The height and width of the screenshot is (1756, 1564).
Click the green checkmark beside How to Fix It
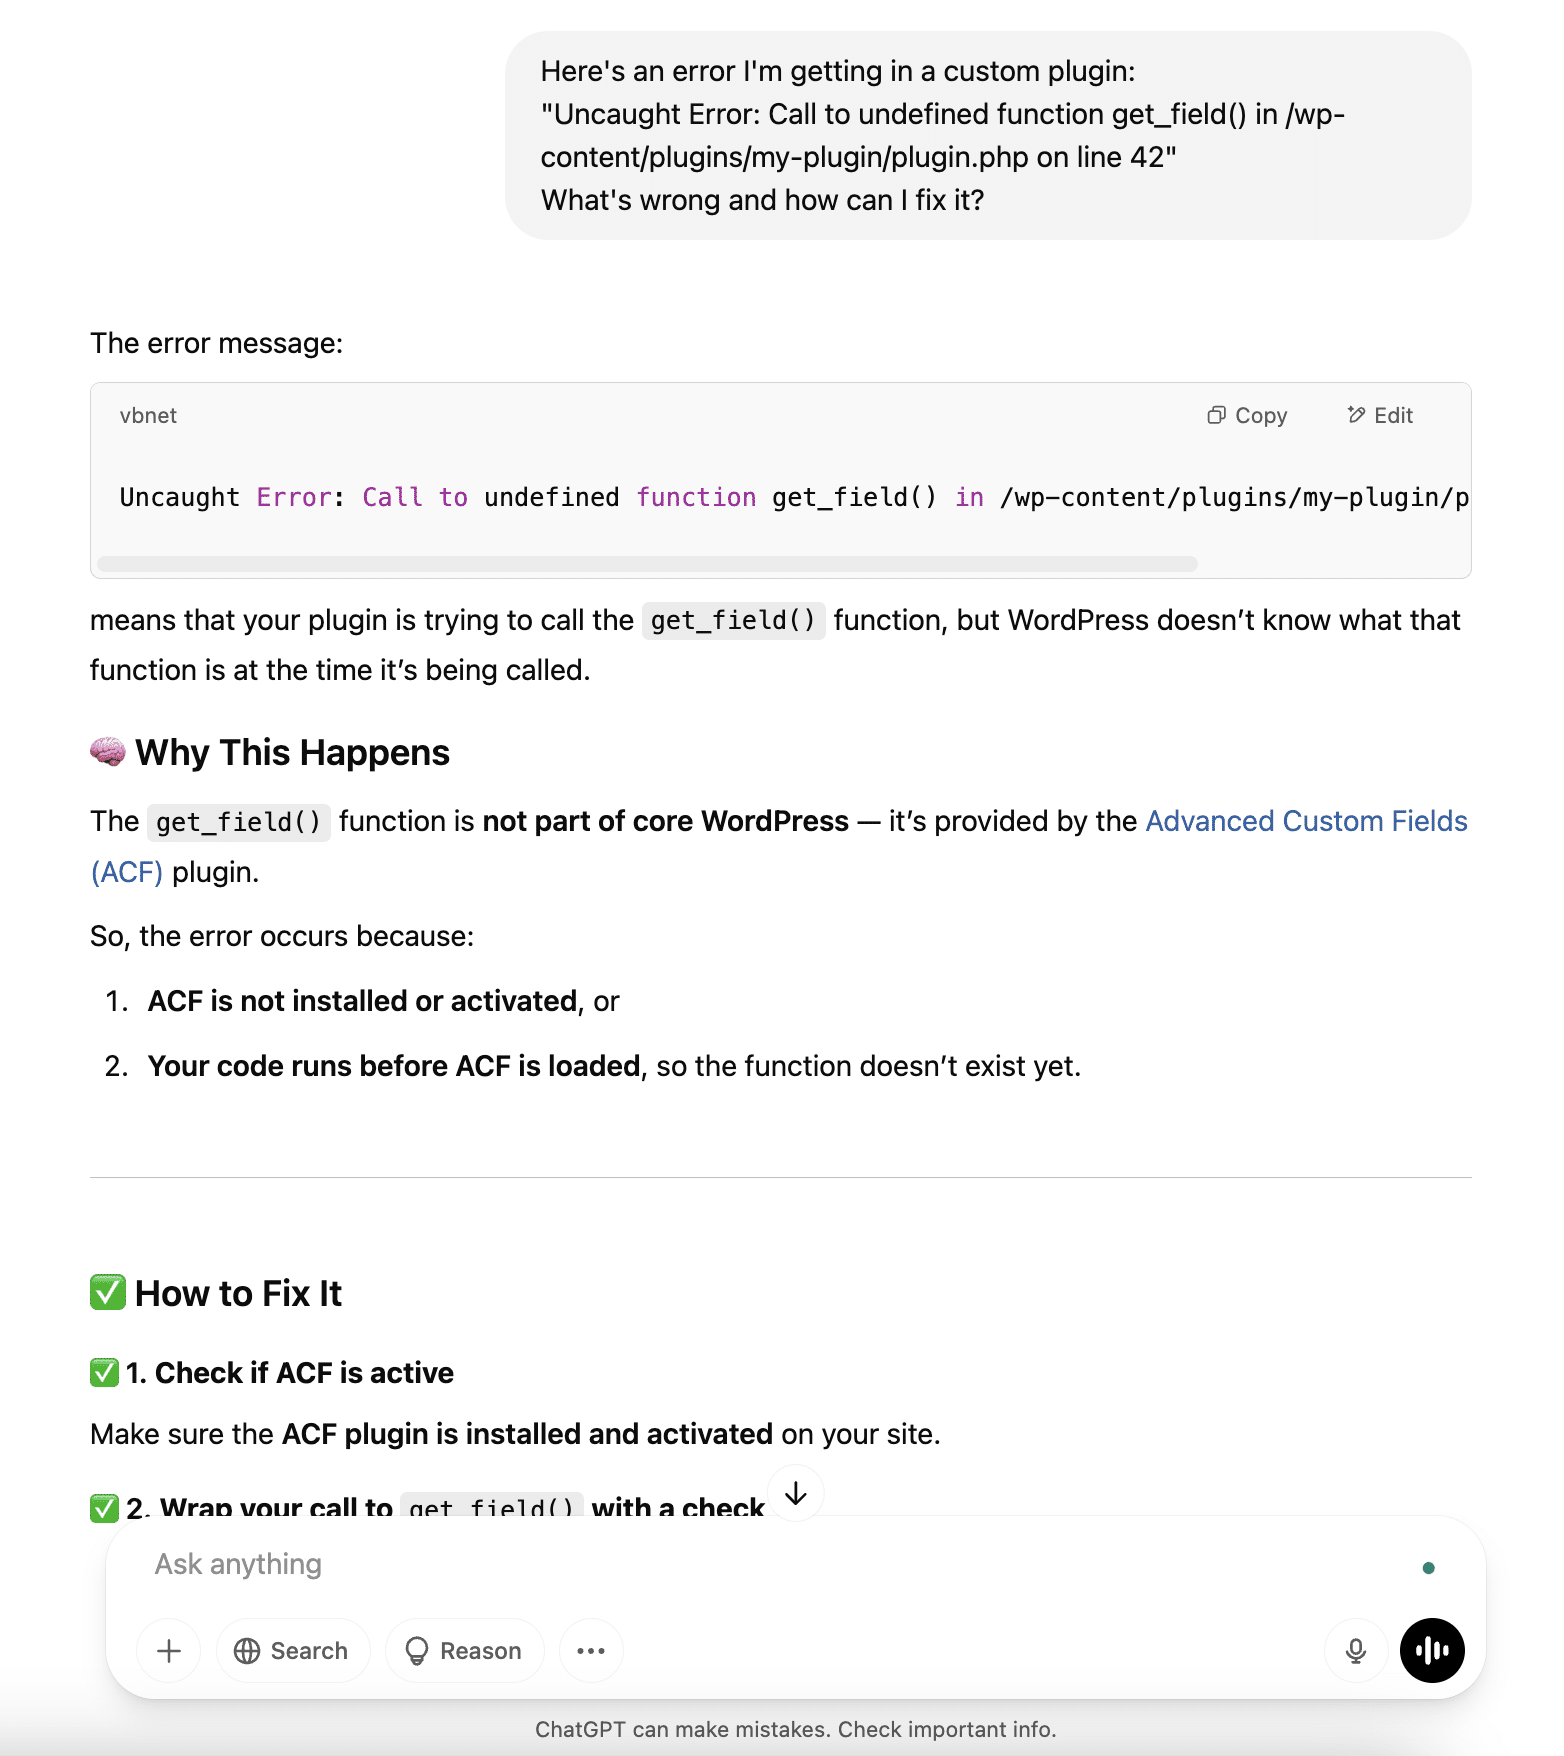[108, 1292]
